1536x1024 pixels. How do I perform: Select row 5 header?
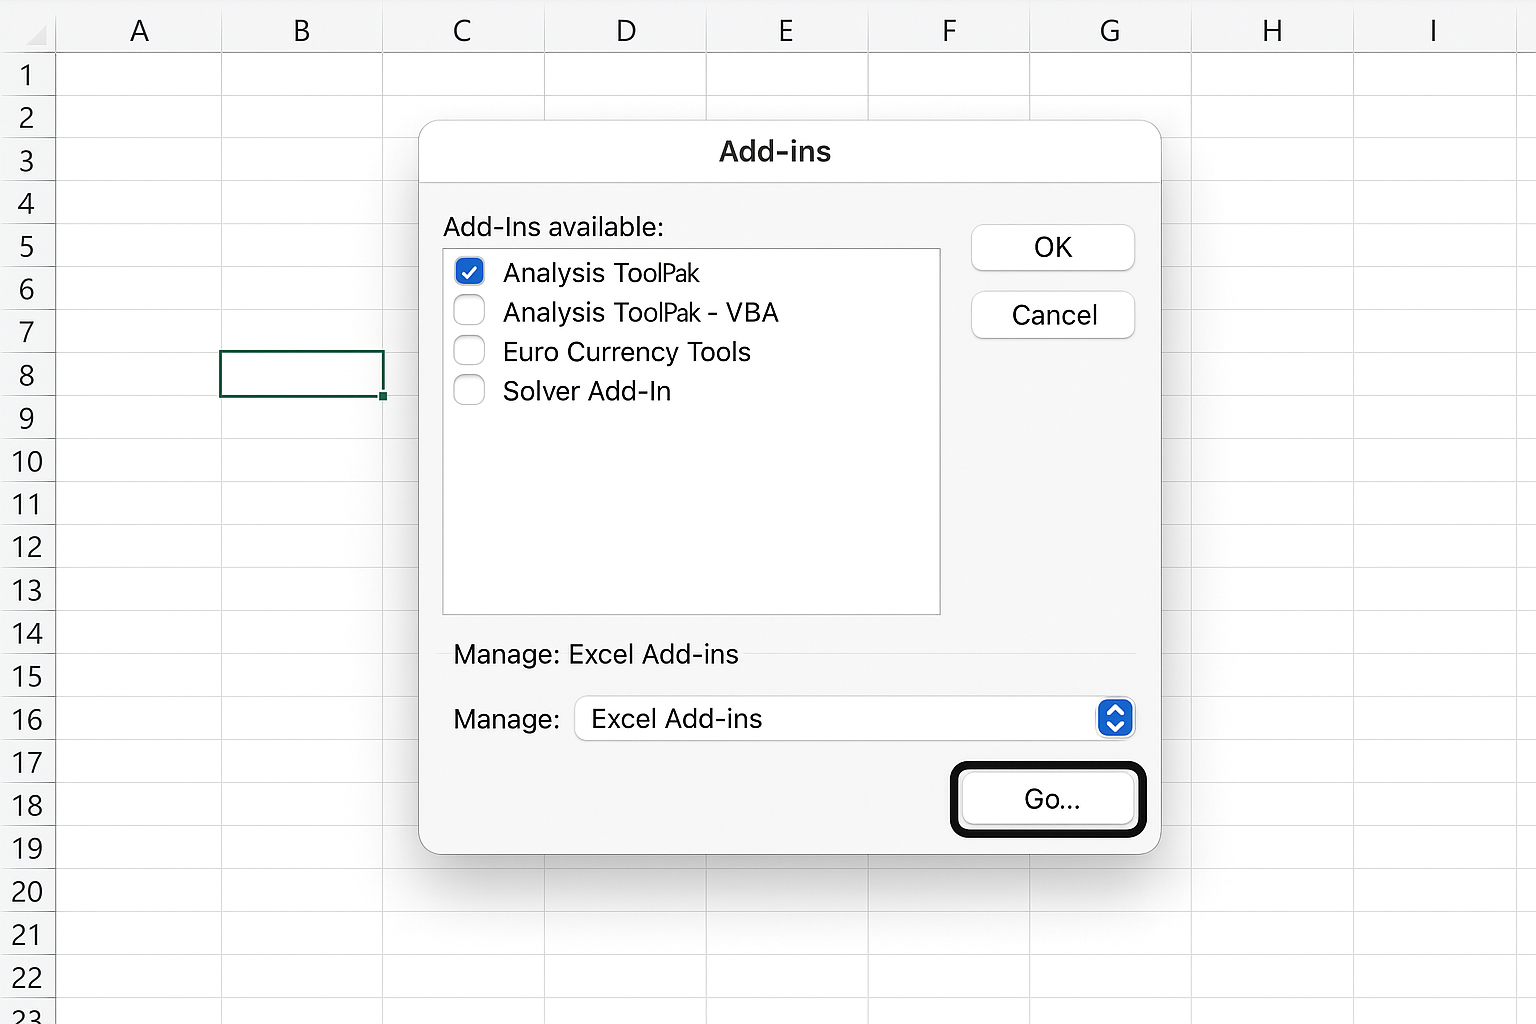[x=27, y=246]
